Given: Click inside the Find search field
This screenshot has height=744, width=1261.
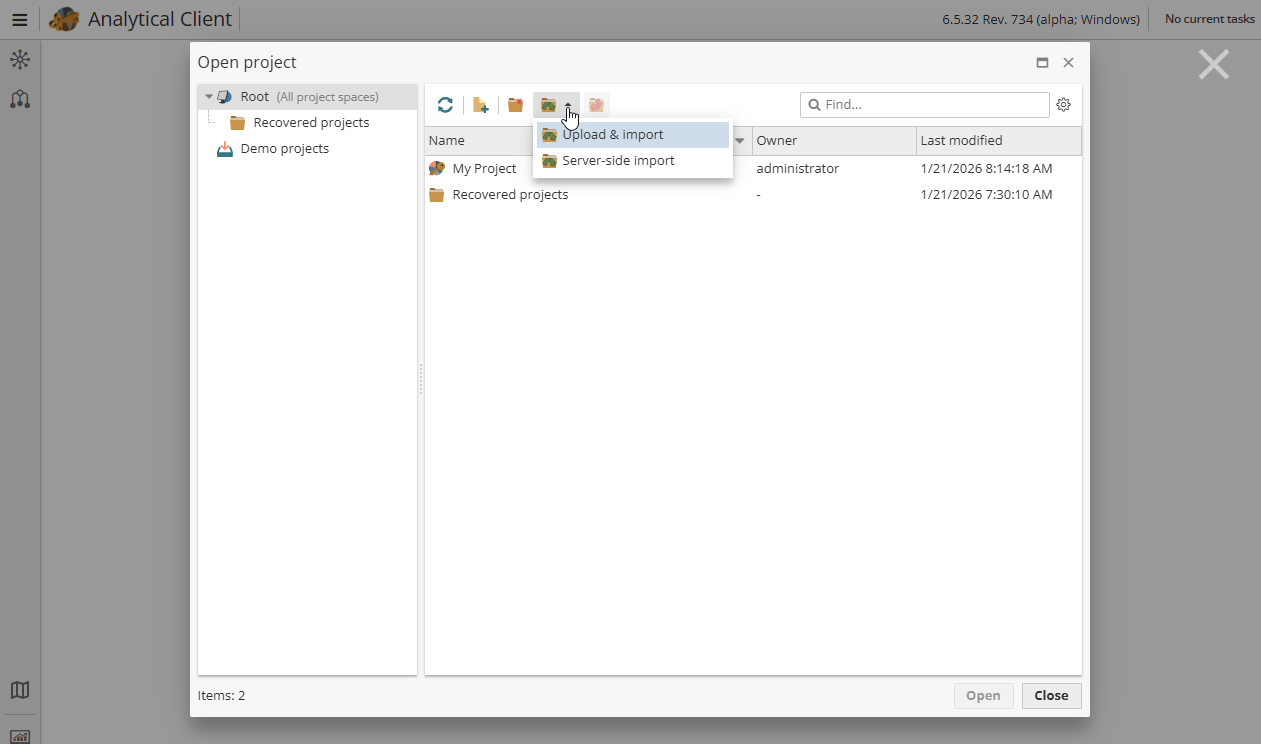Looking at the screenshot, I should pos(924,104).
